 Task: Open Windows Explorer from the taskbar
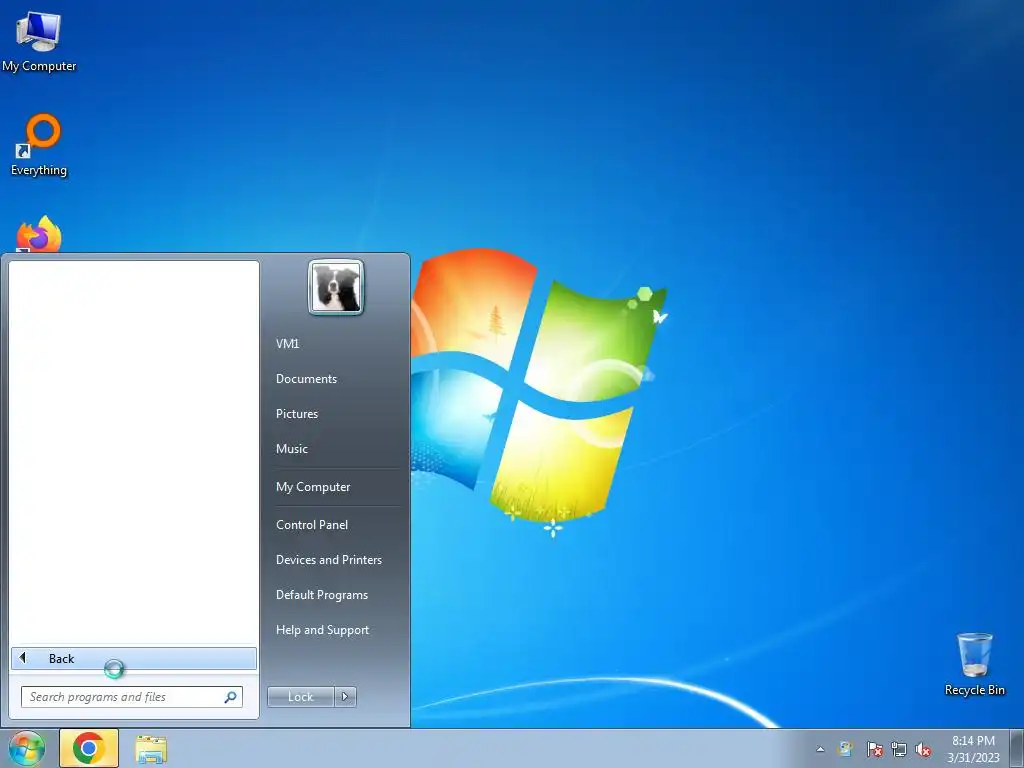pyautogui.click(x=151, y=749)
